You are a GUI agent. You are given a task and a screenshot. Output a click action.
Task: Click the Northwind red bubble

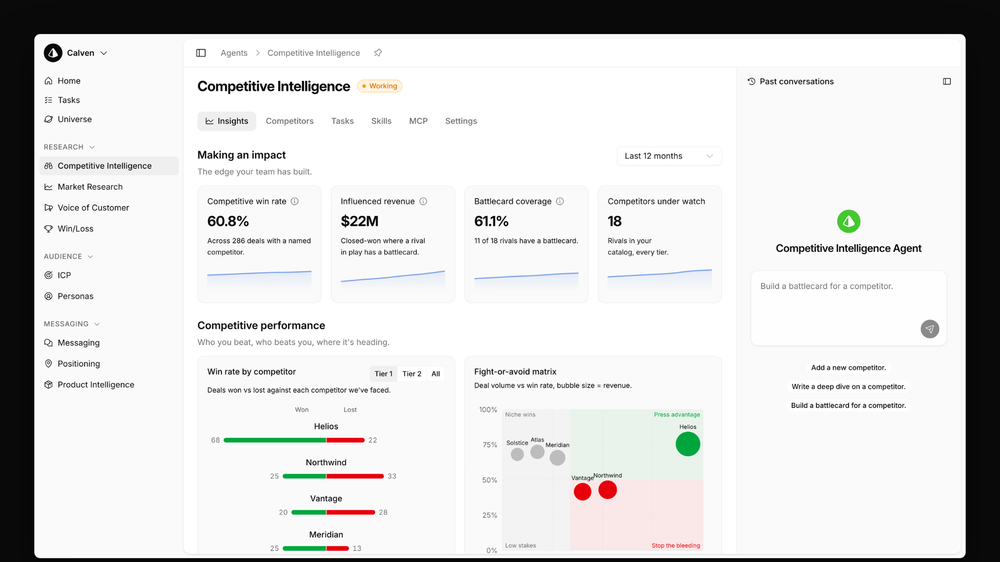tap(608, 490)
